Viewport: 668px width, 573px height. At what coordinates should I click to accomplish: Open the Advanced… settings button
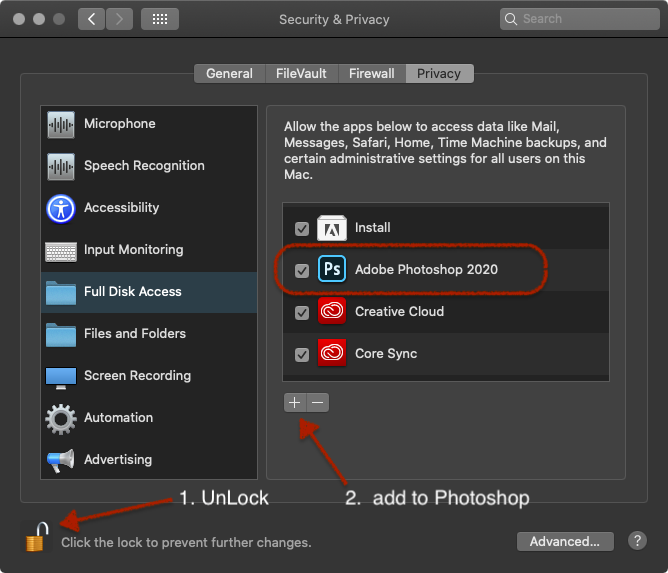pos(565,541)
